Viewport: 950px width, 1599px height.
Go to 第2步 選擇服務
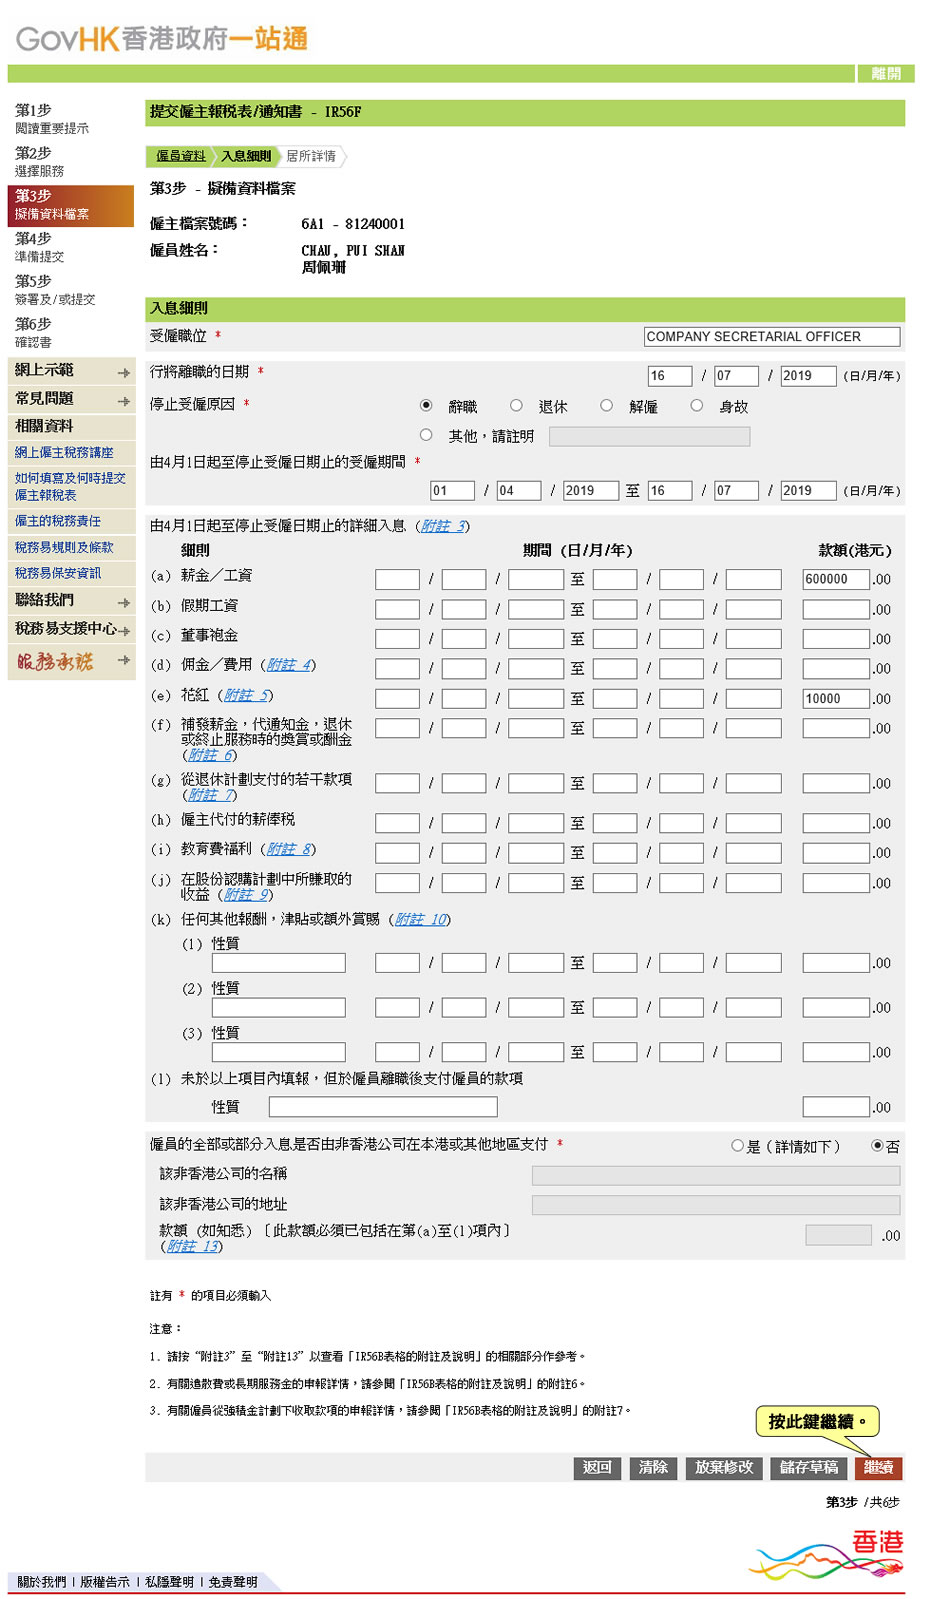pos(71,162)
